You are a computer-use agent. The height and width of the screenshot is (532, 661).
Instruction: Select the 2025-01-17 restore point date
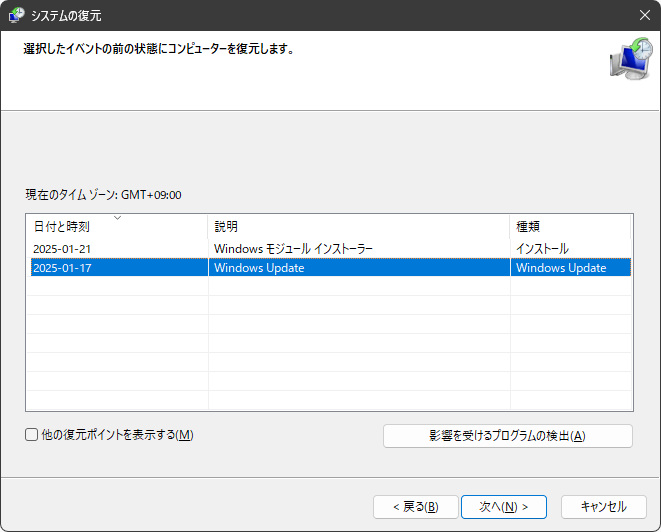[62, 268]
